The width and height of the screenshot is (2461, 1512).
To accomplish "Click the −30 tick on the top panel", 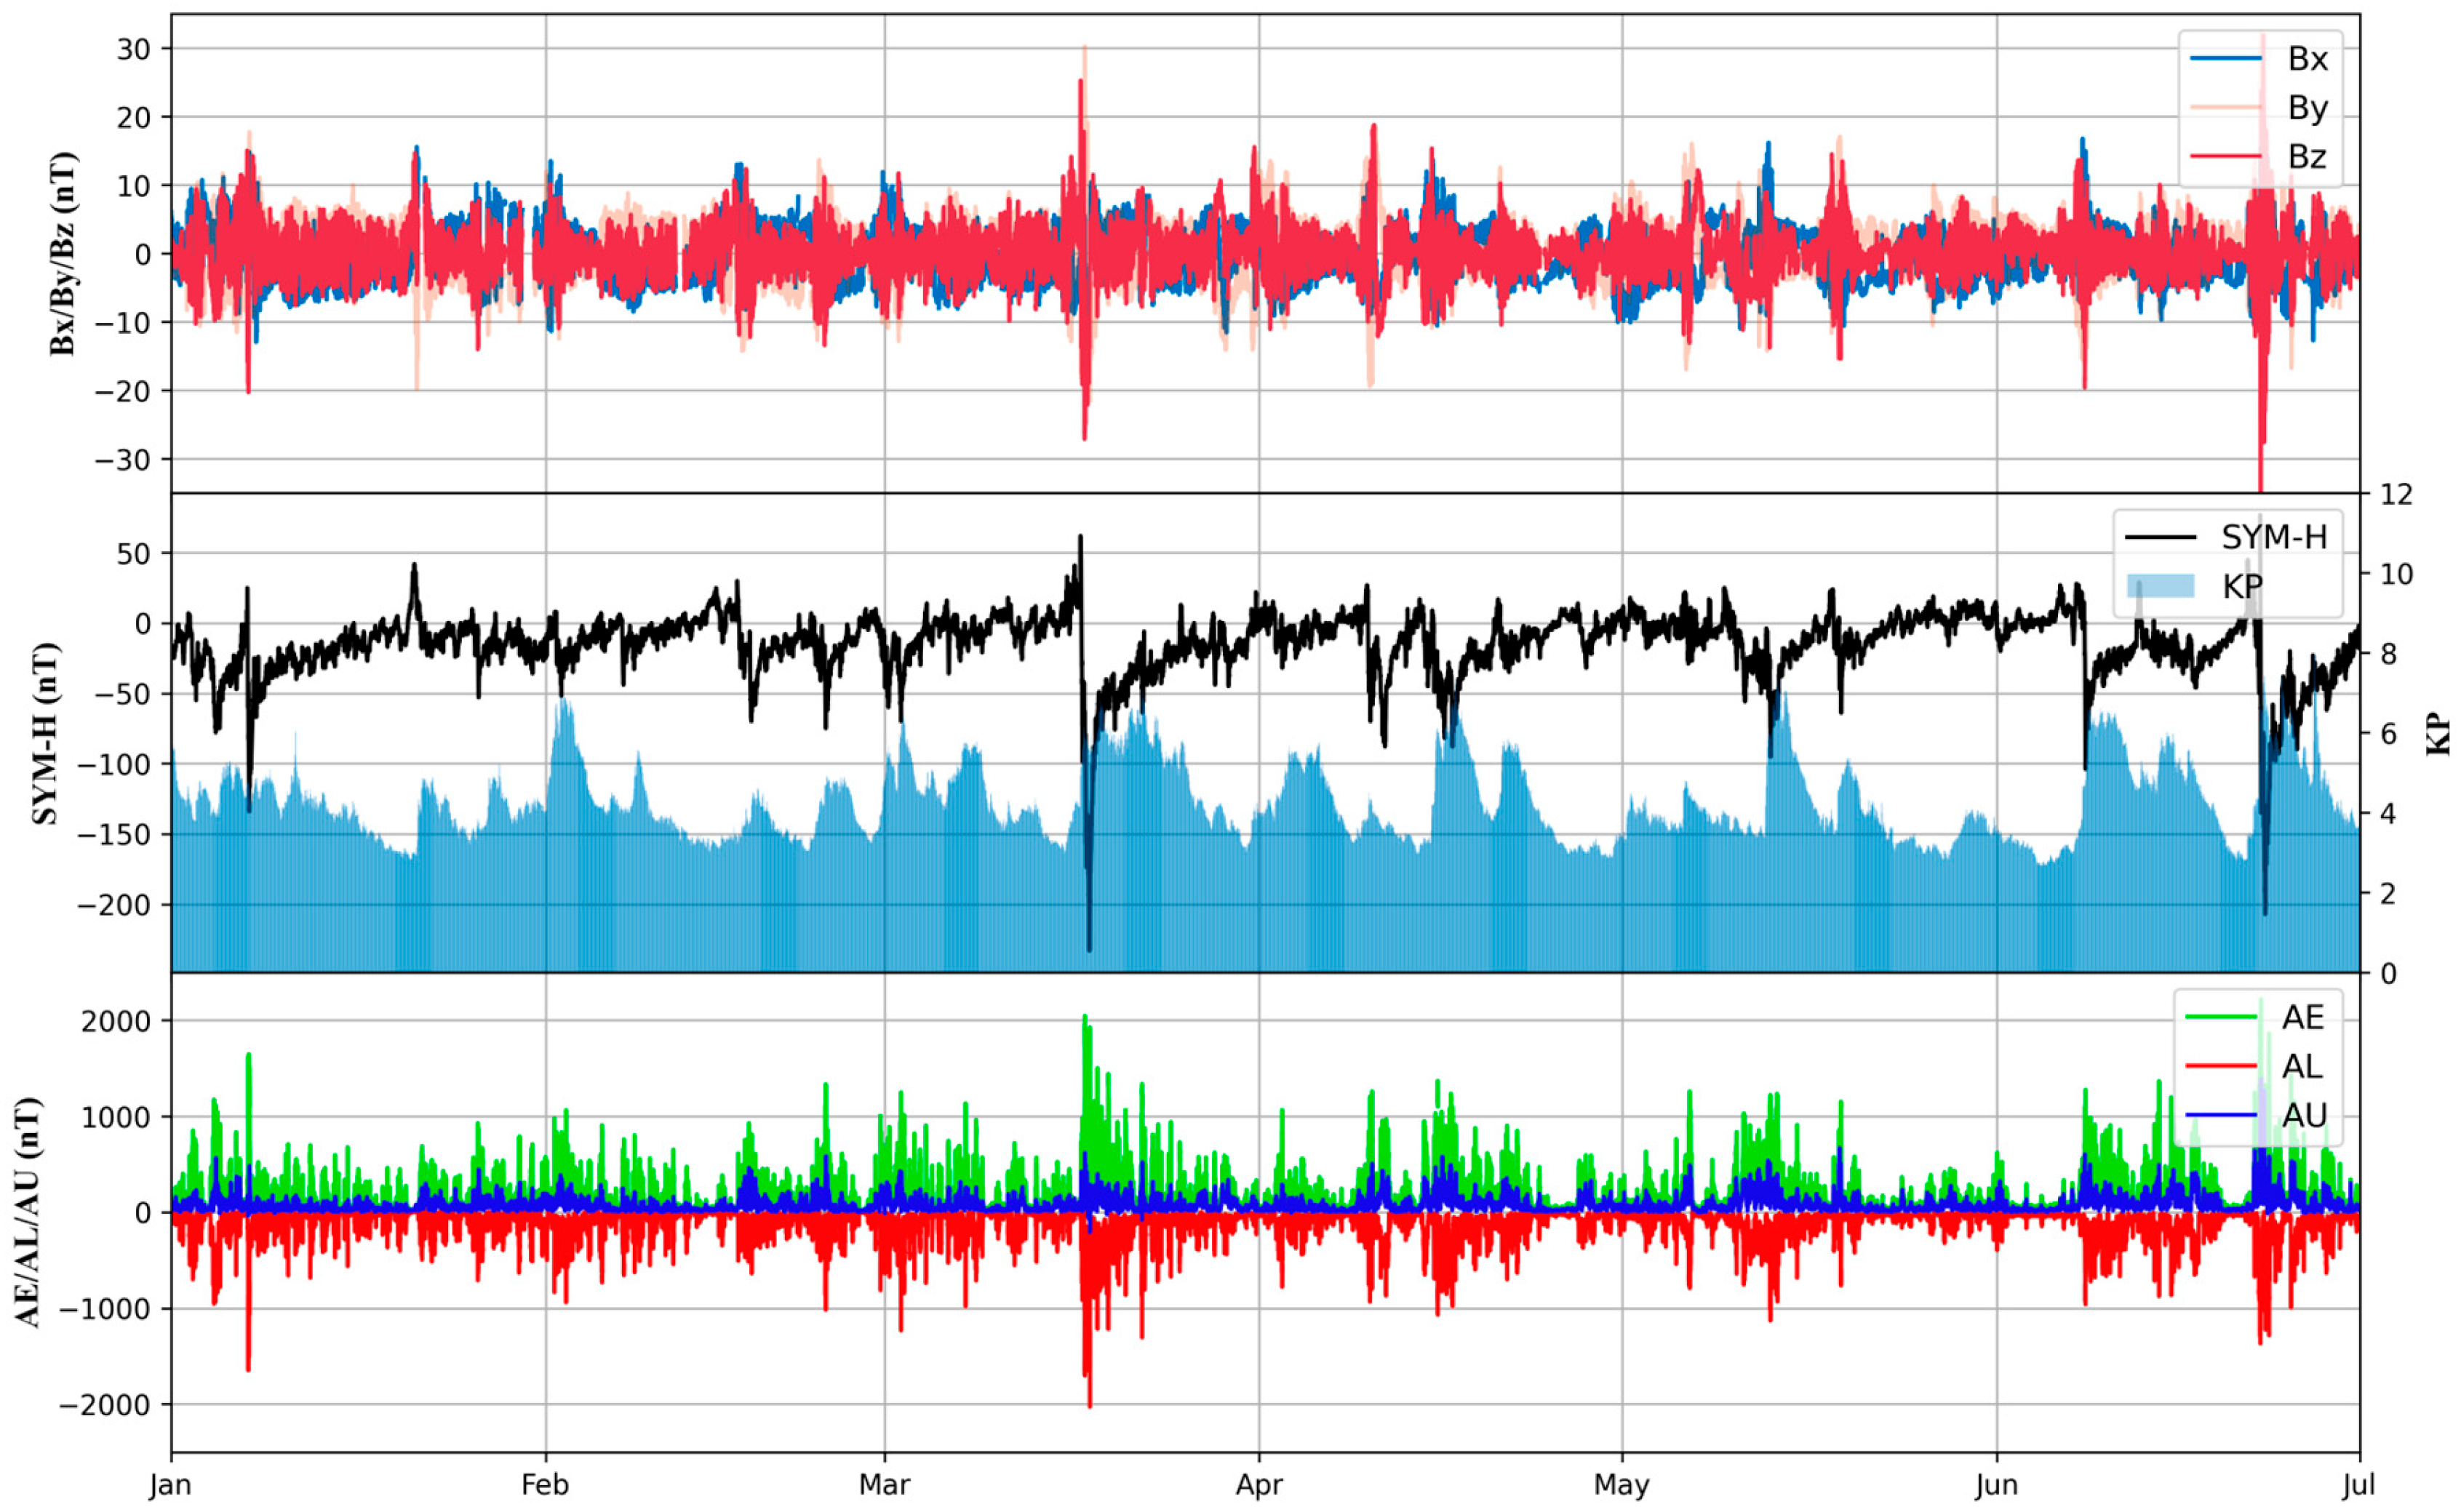I will pyautogui.click(x=122, y=459).
